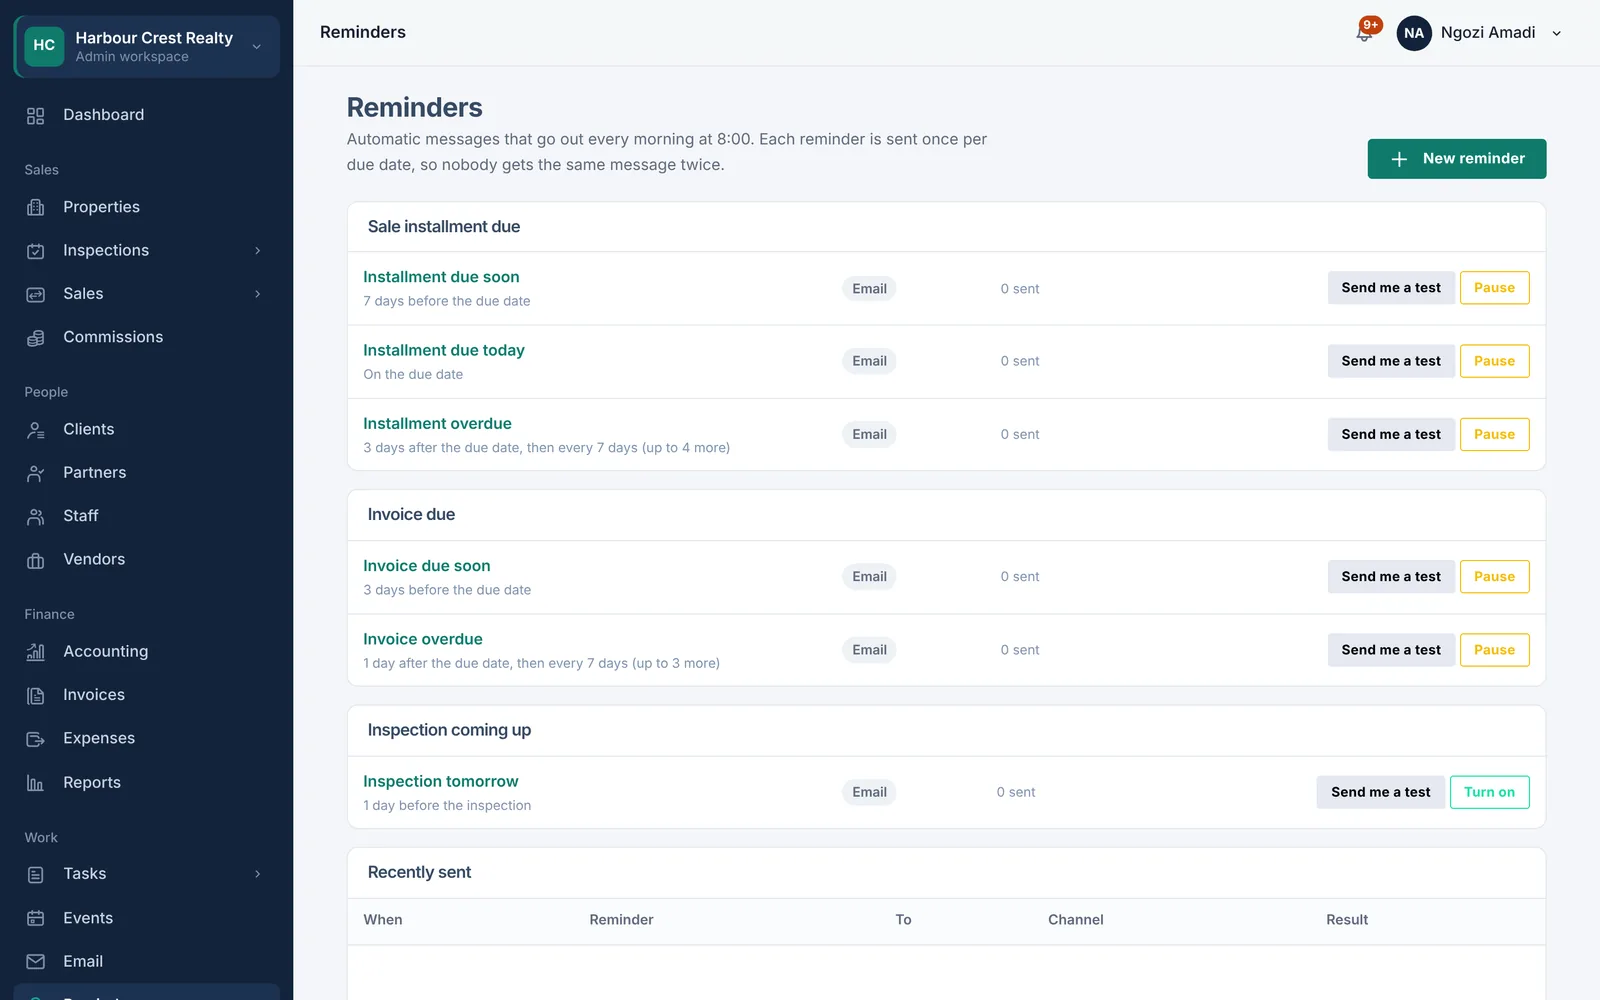Go to Sales in the sidebar
The width and height of the screenshot is (1600, 1000).
click(83, 294)
